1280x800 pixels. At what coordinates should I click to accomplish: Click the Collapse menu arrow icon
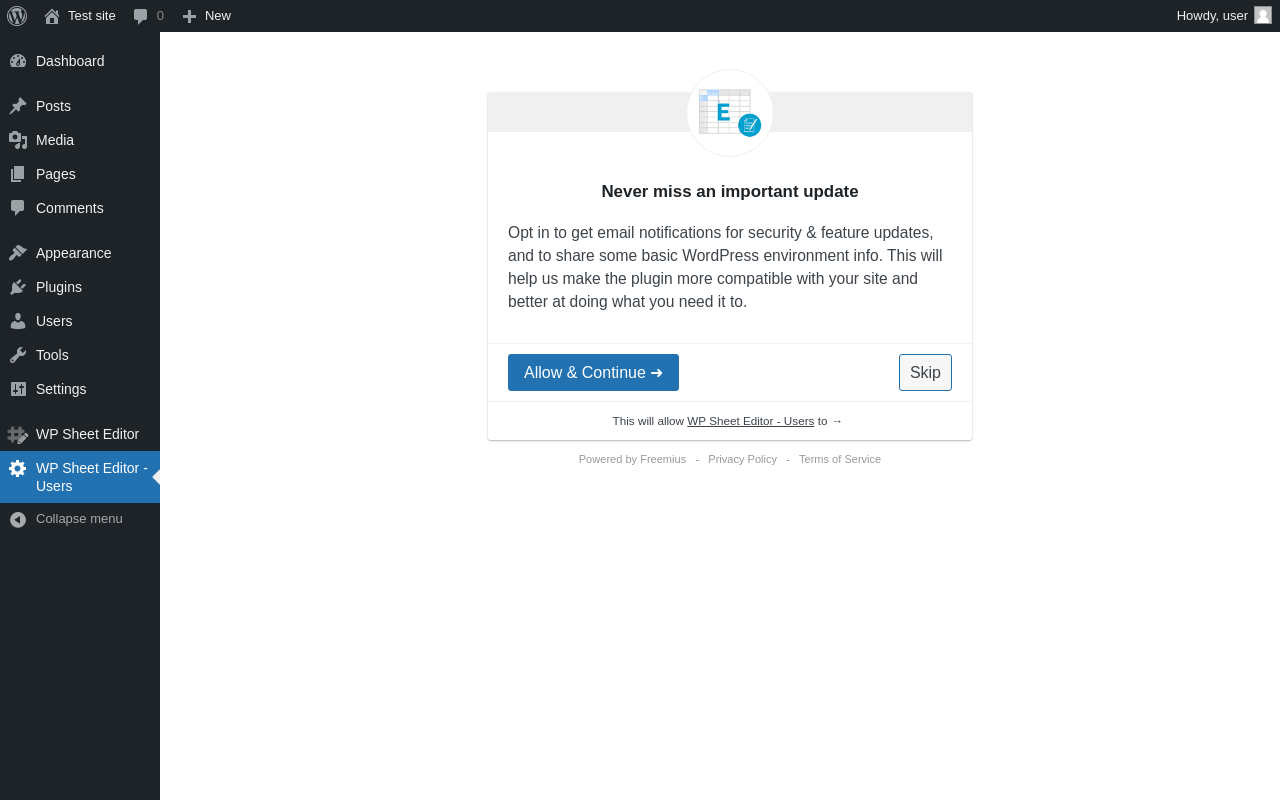coord(18,520)
